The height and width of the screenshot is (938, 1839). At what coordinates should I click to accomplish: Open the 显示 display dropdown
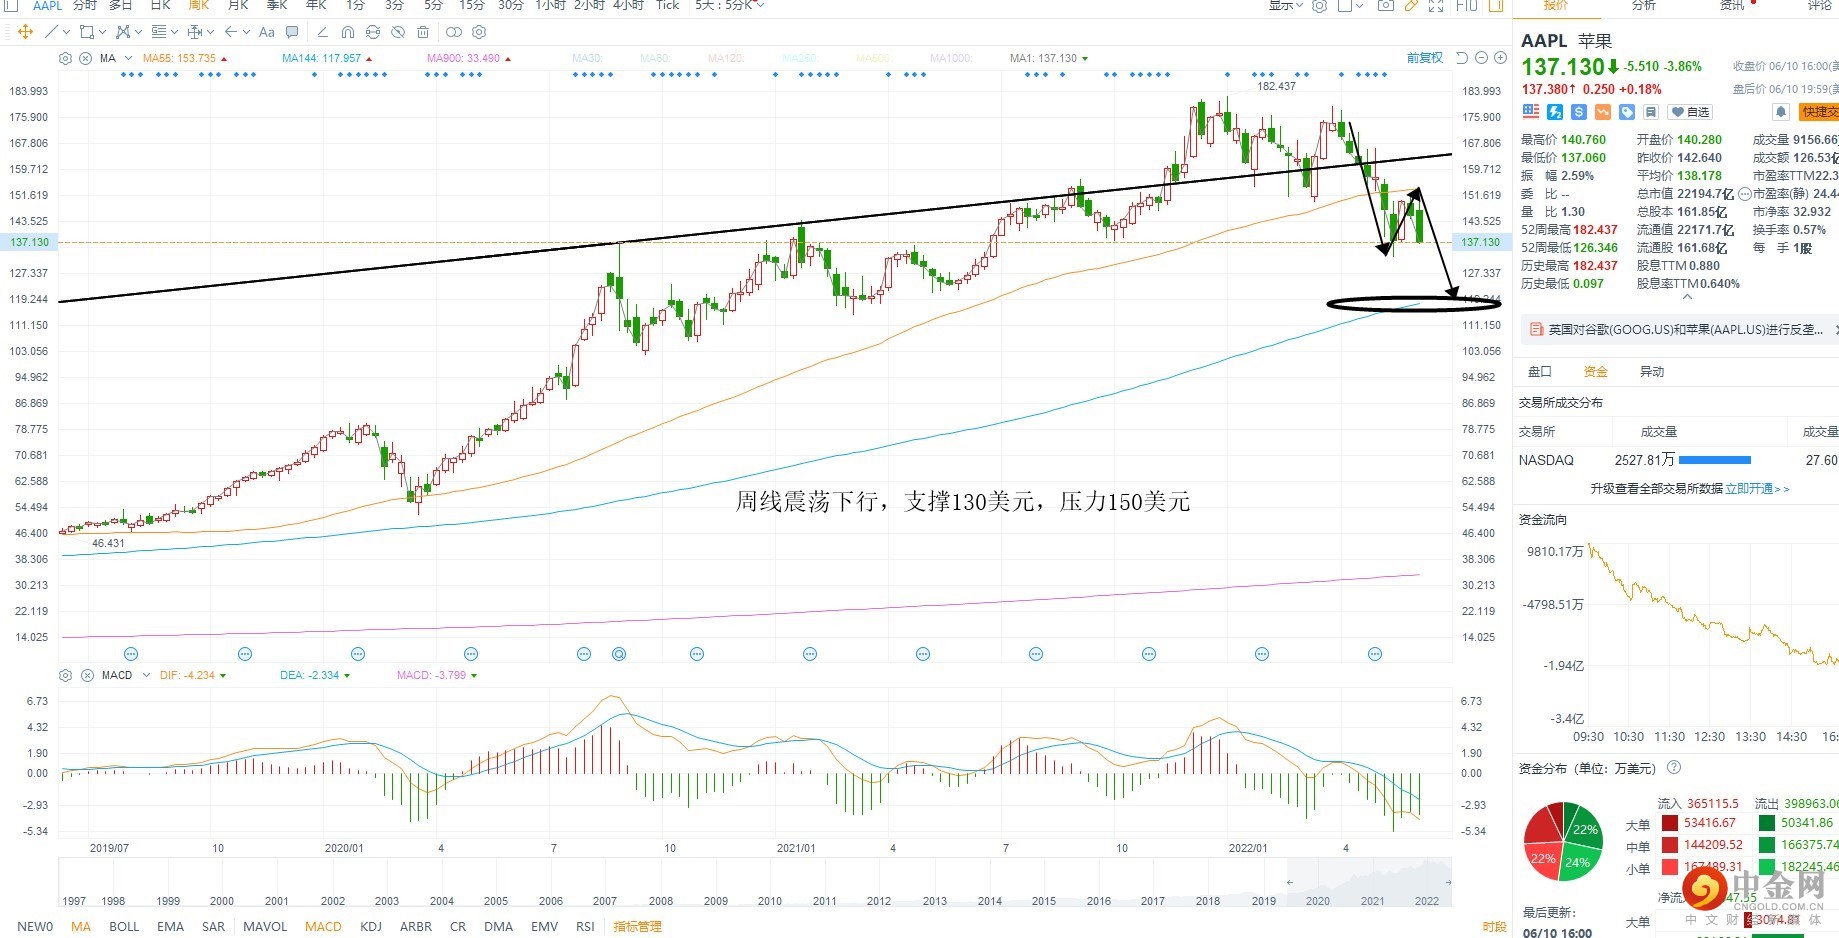1285,5
